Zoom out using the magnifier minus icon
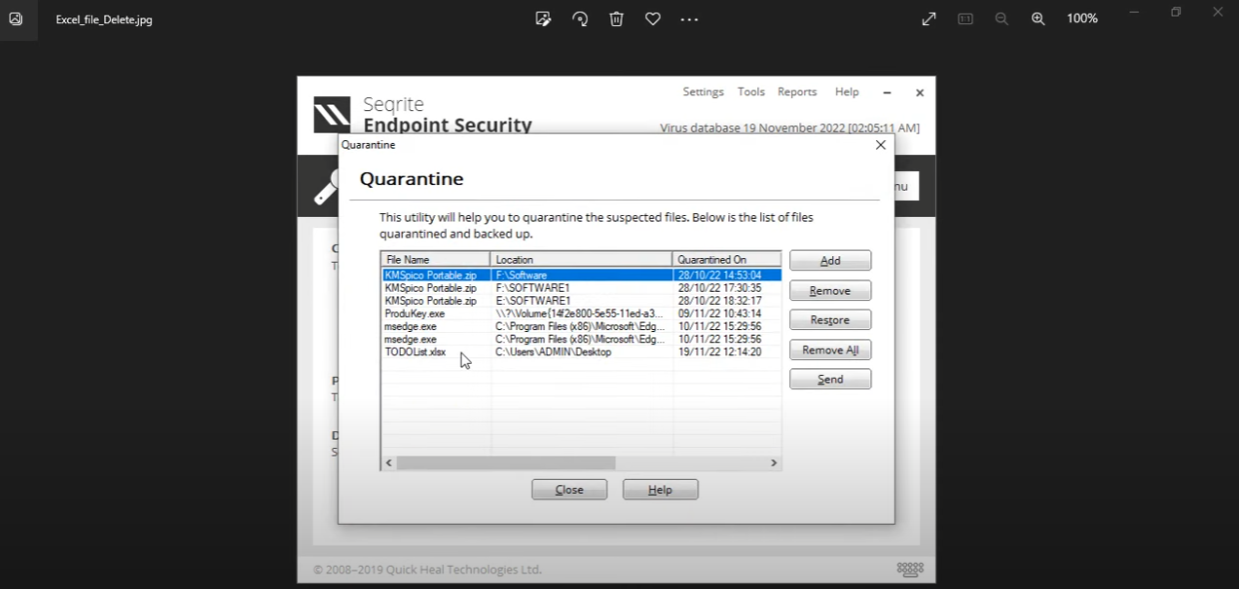This screenshot has height=589, width=1241. 1001,19
